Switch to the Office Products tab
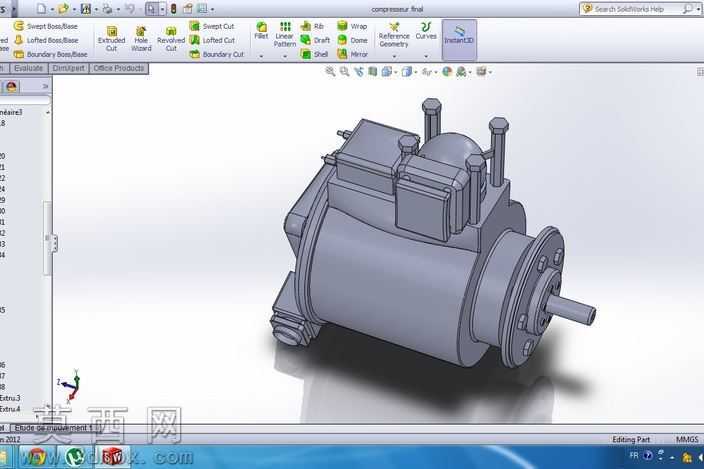Screen dimensions: 704x469 tap(119, 68)
